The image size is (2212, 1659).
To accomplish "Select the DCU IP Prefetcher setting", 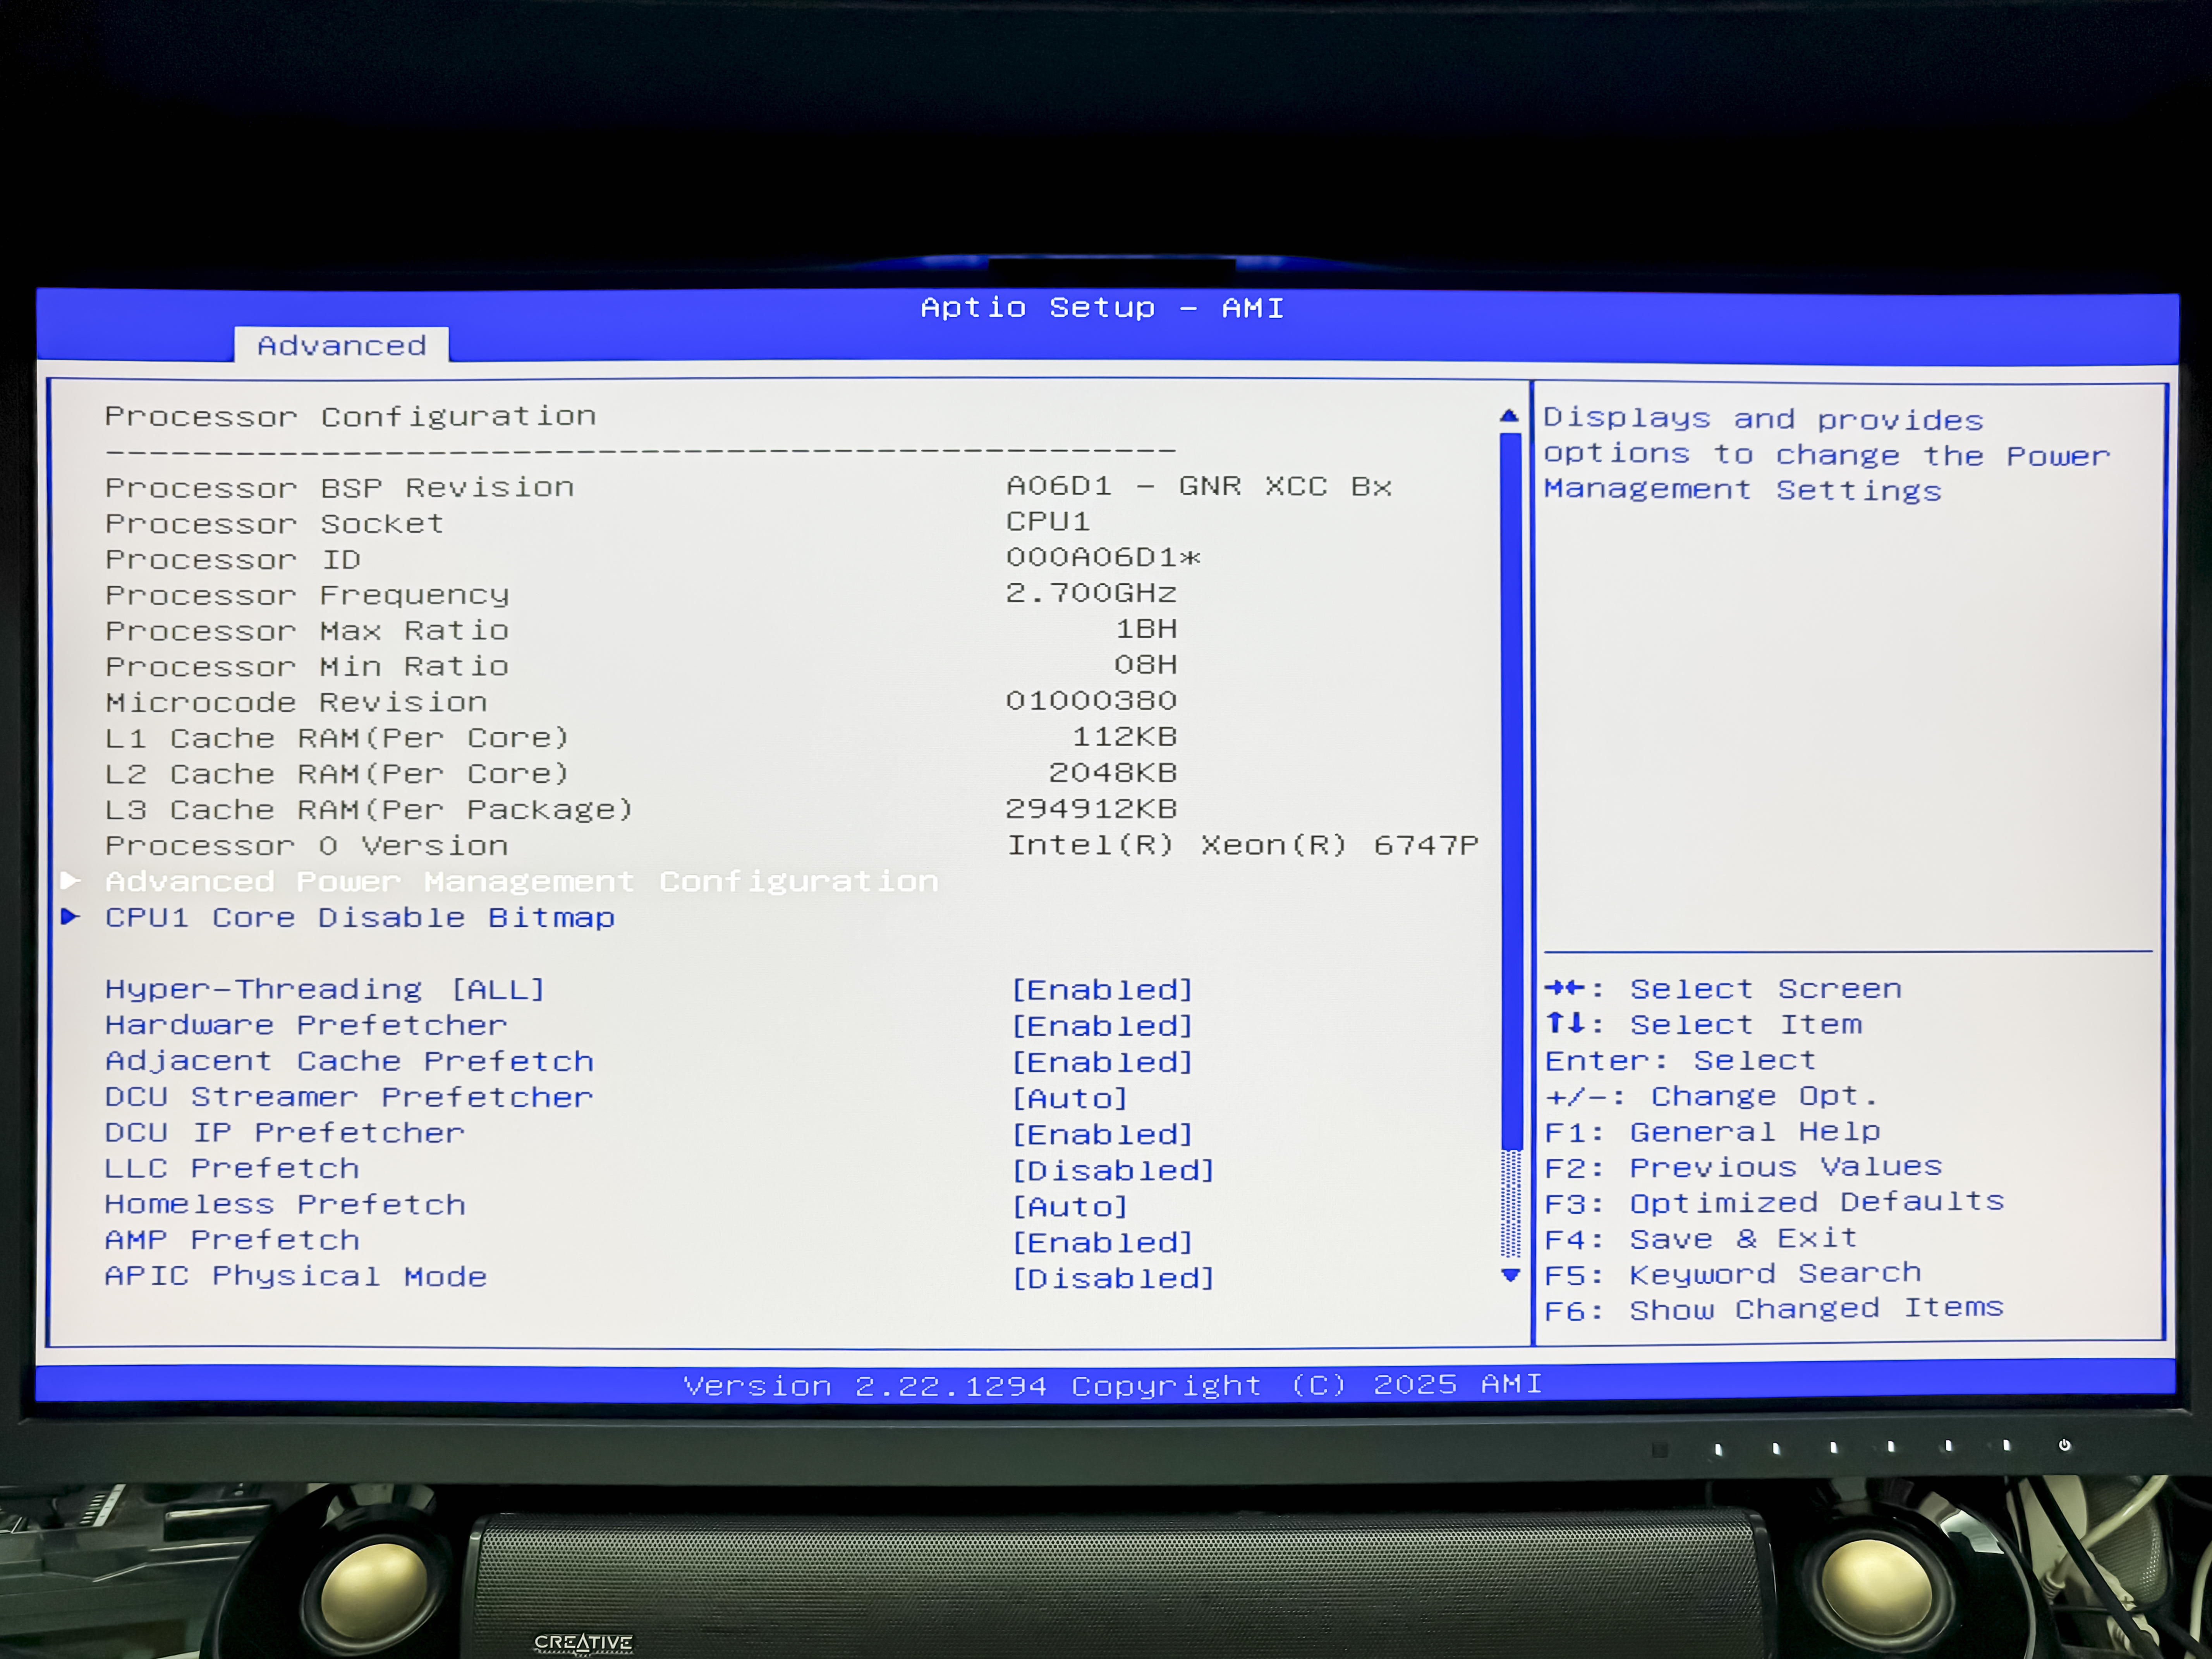I will [285, 1133].
